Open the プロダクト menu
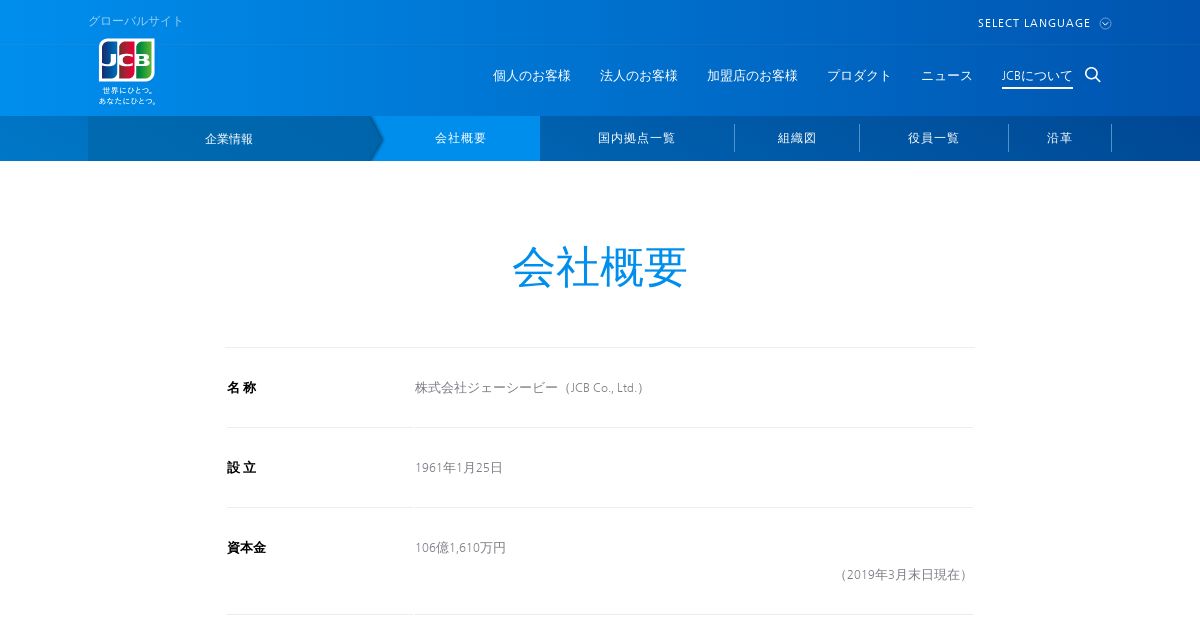 [859, 76]
